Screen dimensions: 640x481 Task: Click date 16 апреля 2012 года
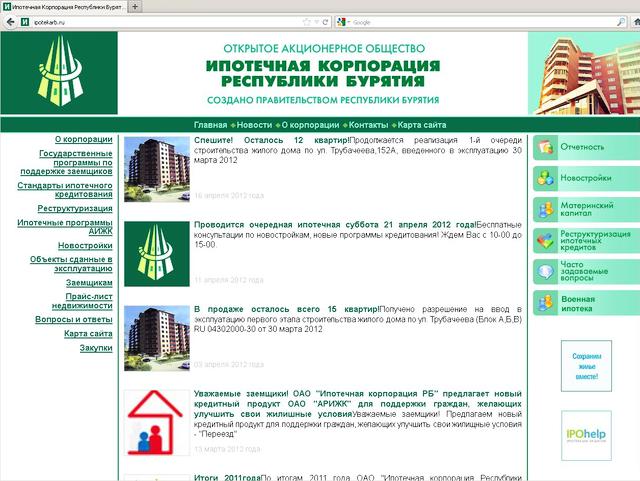tap(229, 196)
